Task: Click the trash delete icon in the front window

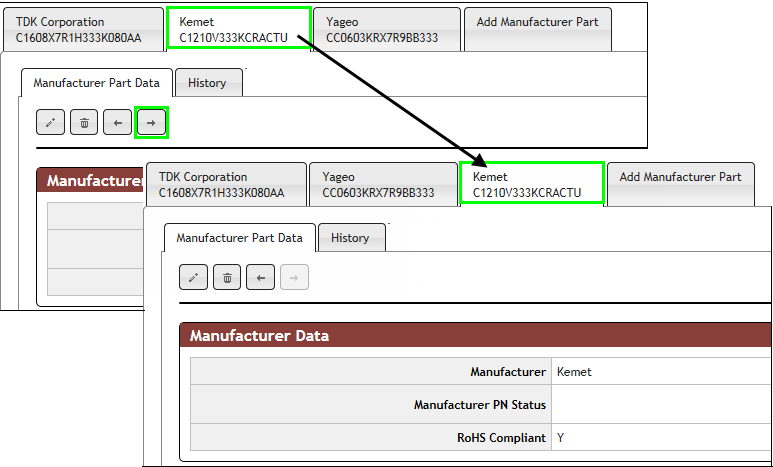Action: (x=227, y=277)
